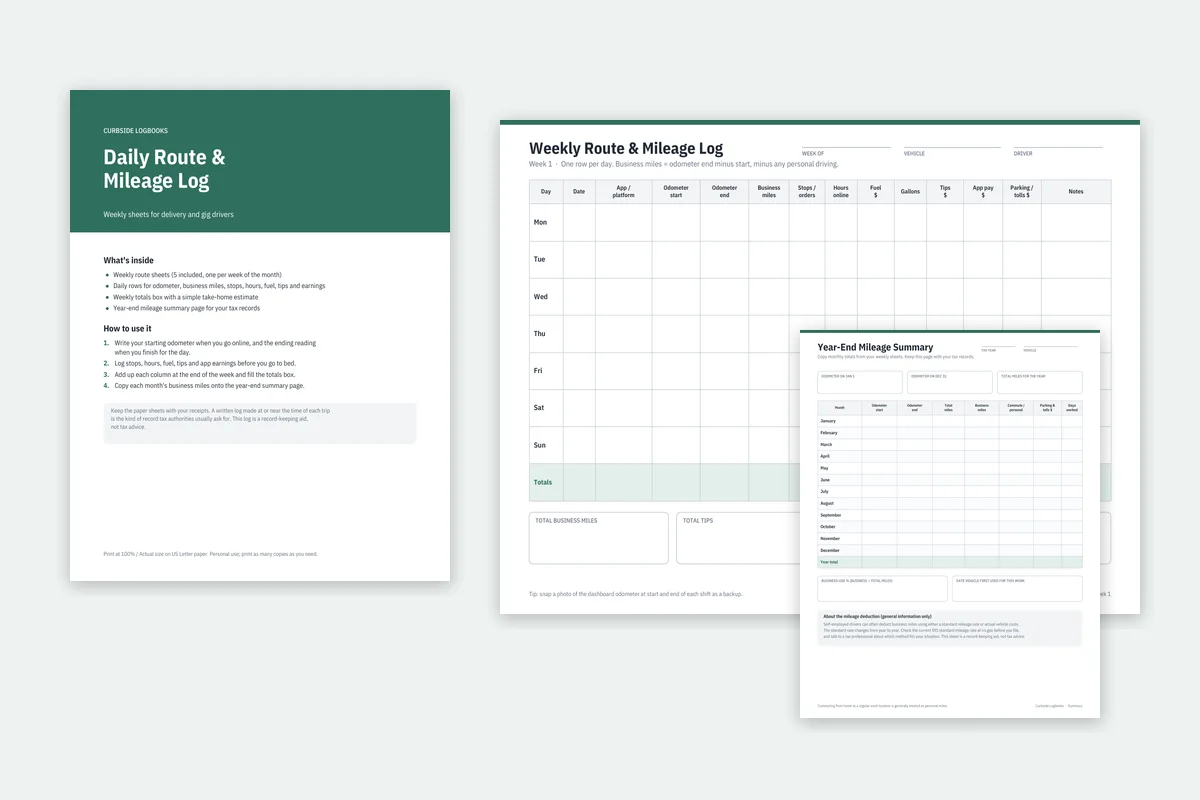1200x800 pixels.
Task: Click the 'Tip: snap a photo of the dashboard odometer' line
Action: (x=636, y=594)
